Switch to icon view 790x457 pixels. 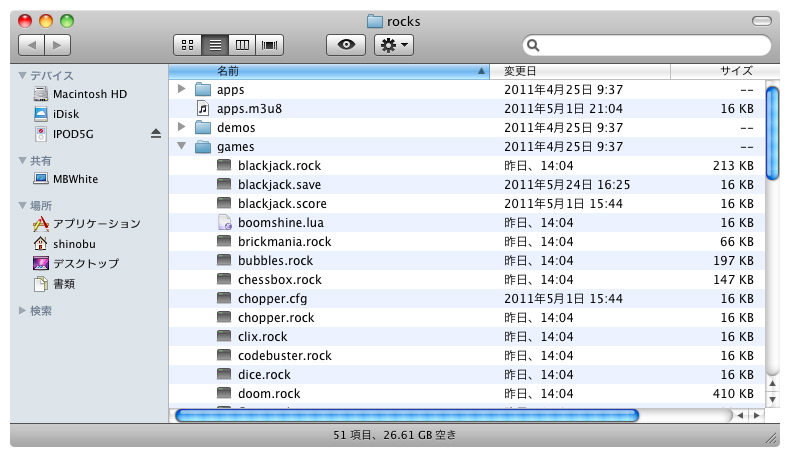[x=187, y=45]
